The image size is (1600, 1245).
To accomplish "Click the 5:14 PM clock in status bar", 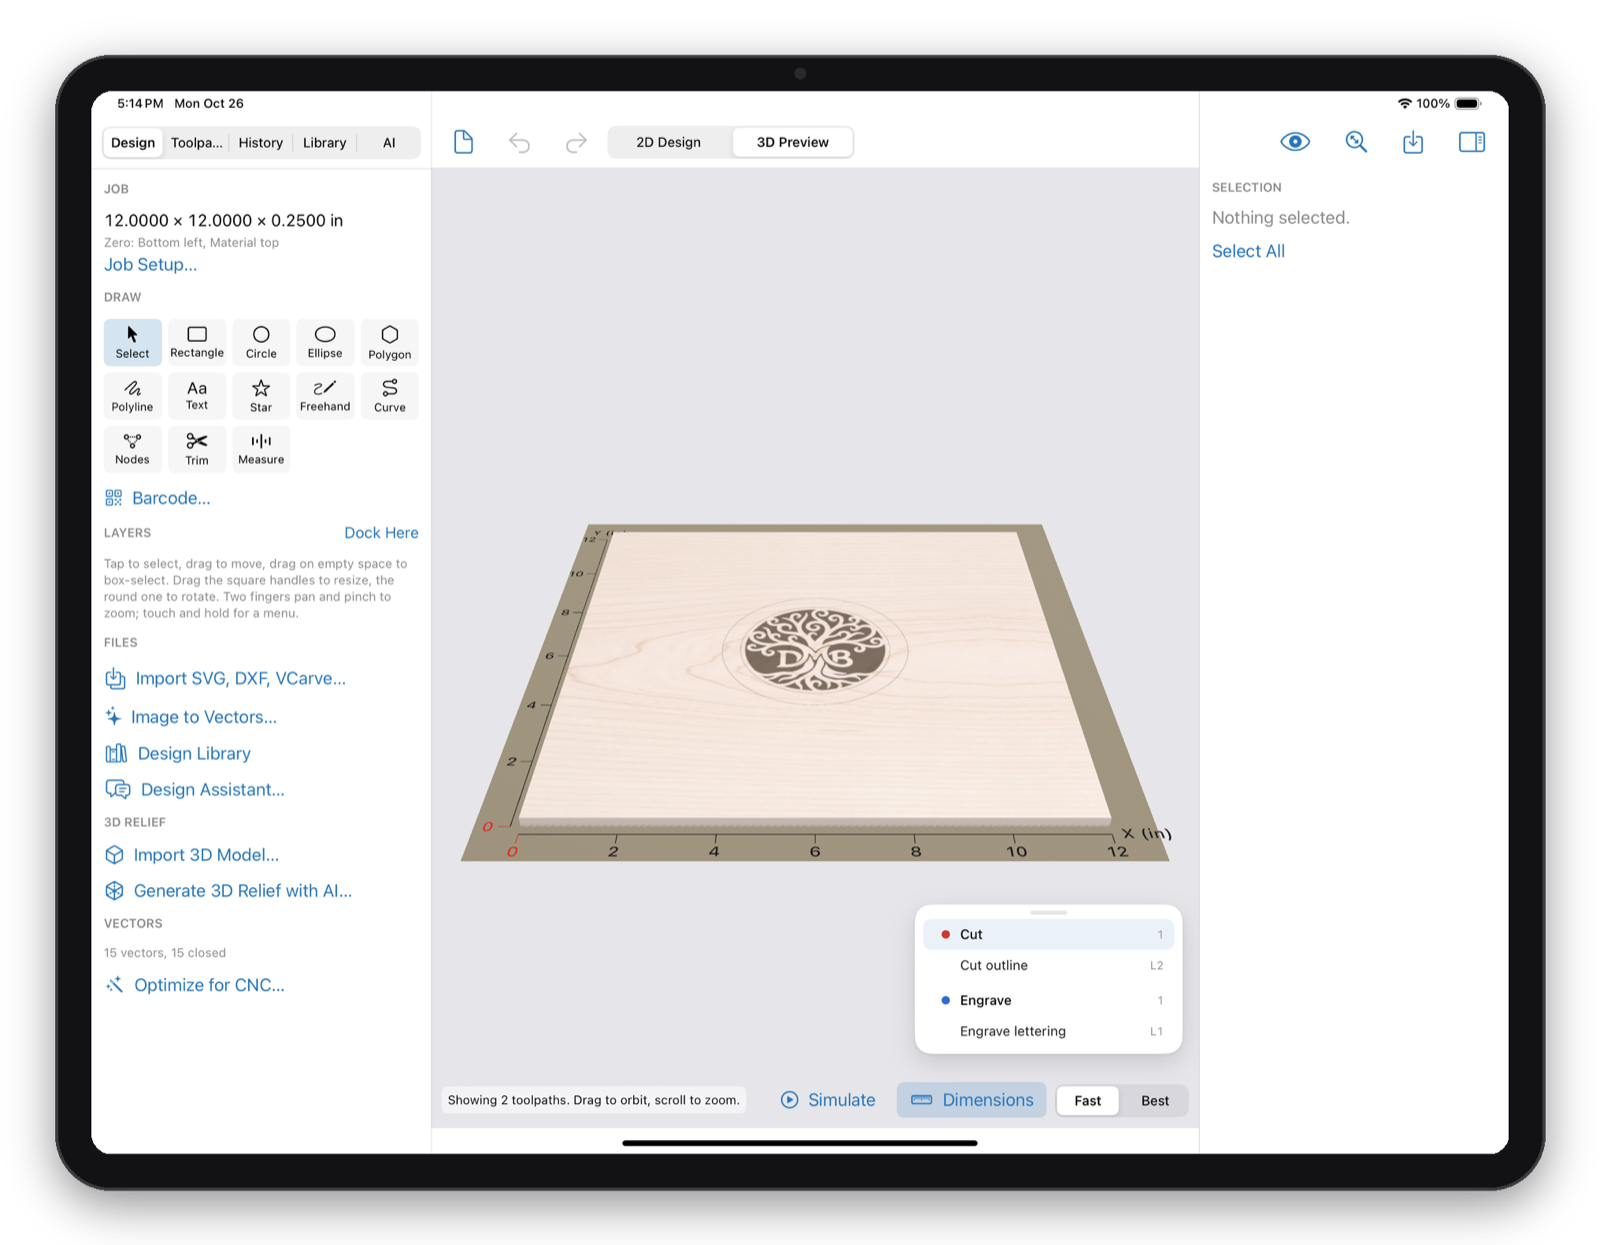I will pos(140,104).
